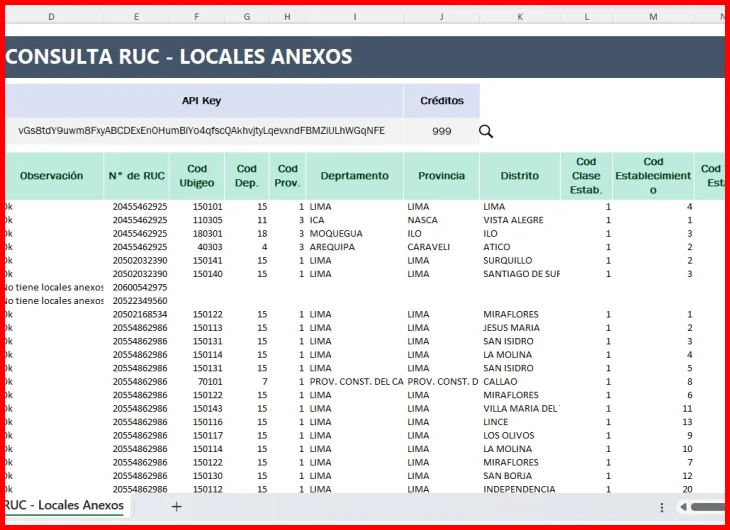The image size is (730, 530).
Task: Select the NASCA province cell
Action: [x=441, y=220]
